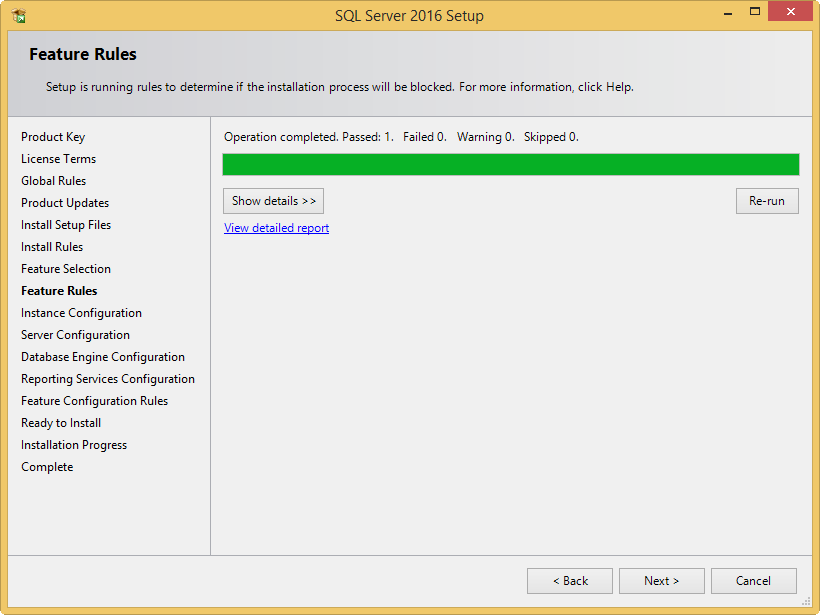
Task: Go to the next step with Next
Action: coord(662,581)
